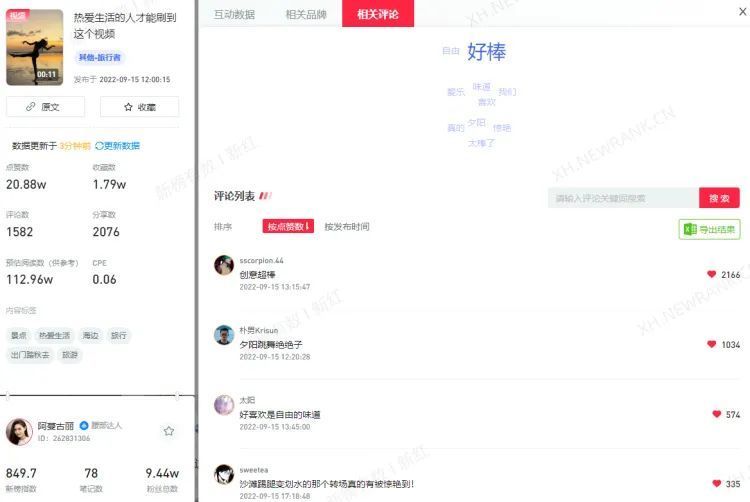Click the 自由 word in the word cloud
This screenshot has height=502, width=750.
(451, 51)
